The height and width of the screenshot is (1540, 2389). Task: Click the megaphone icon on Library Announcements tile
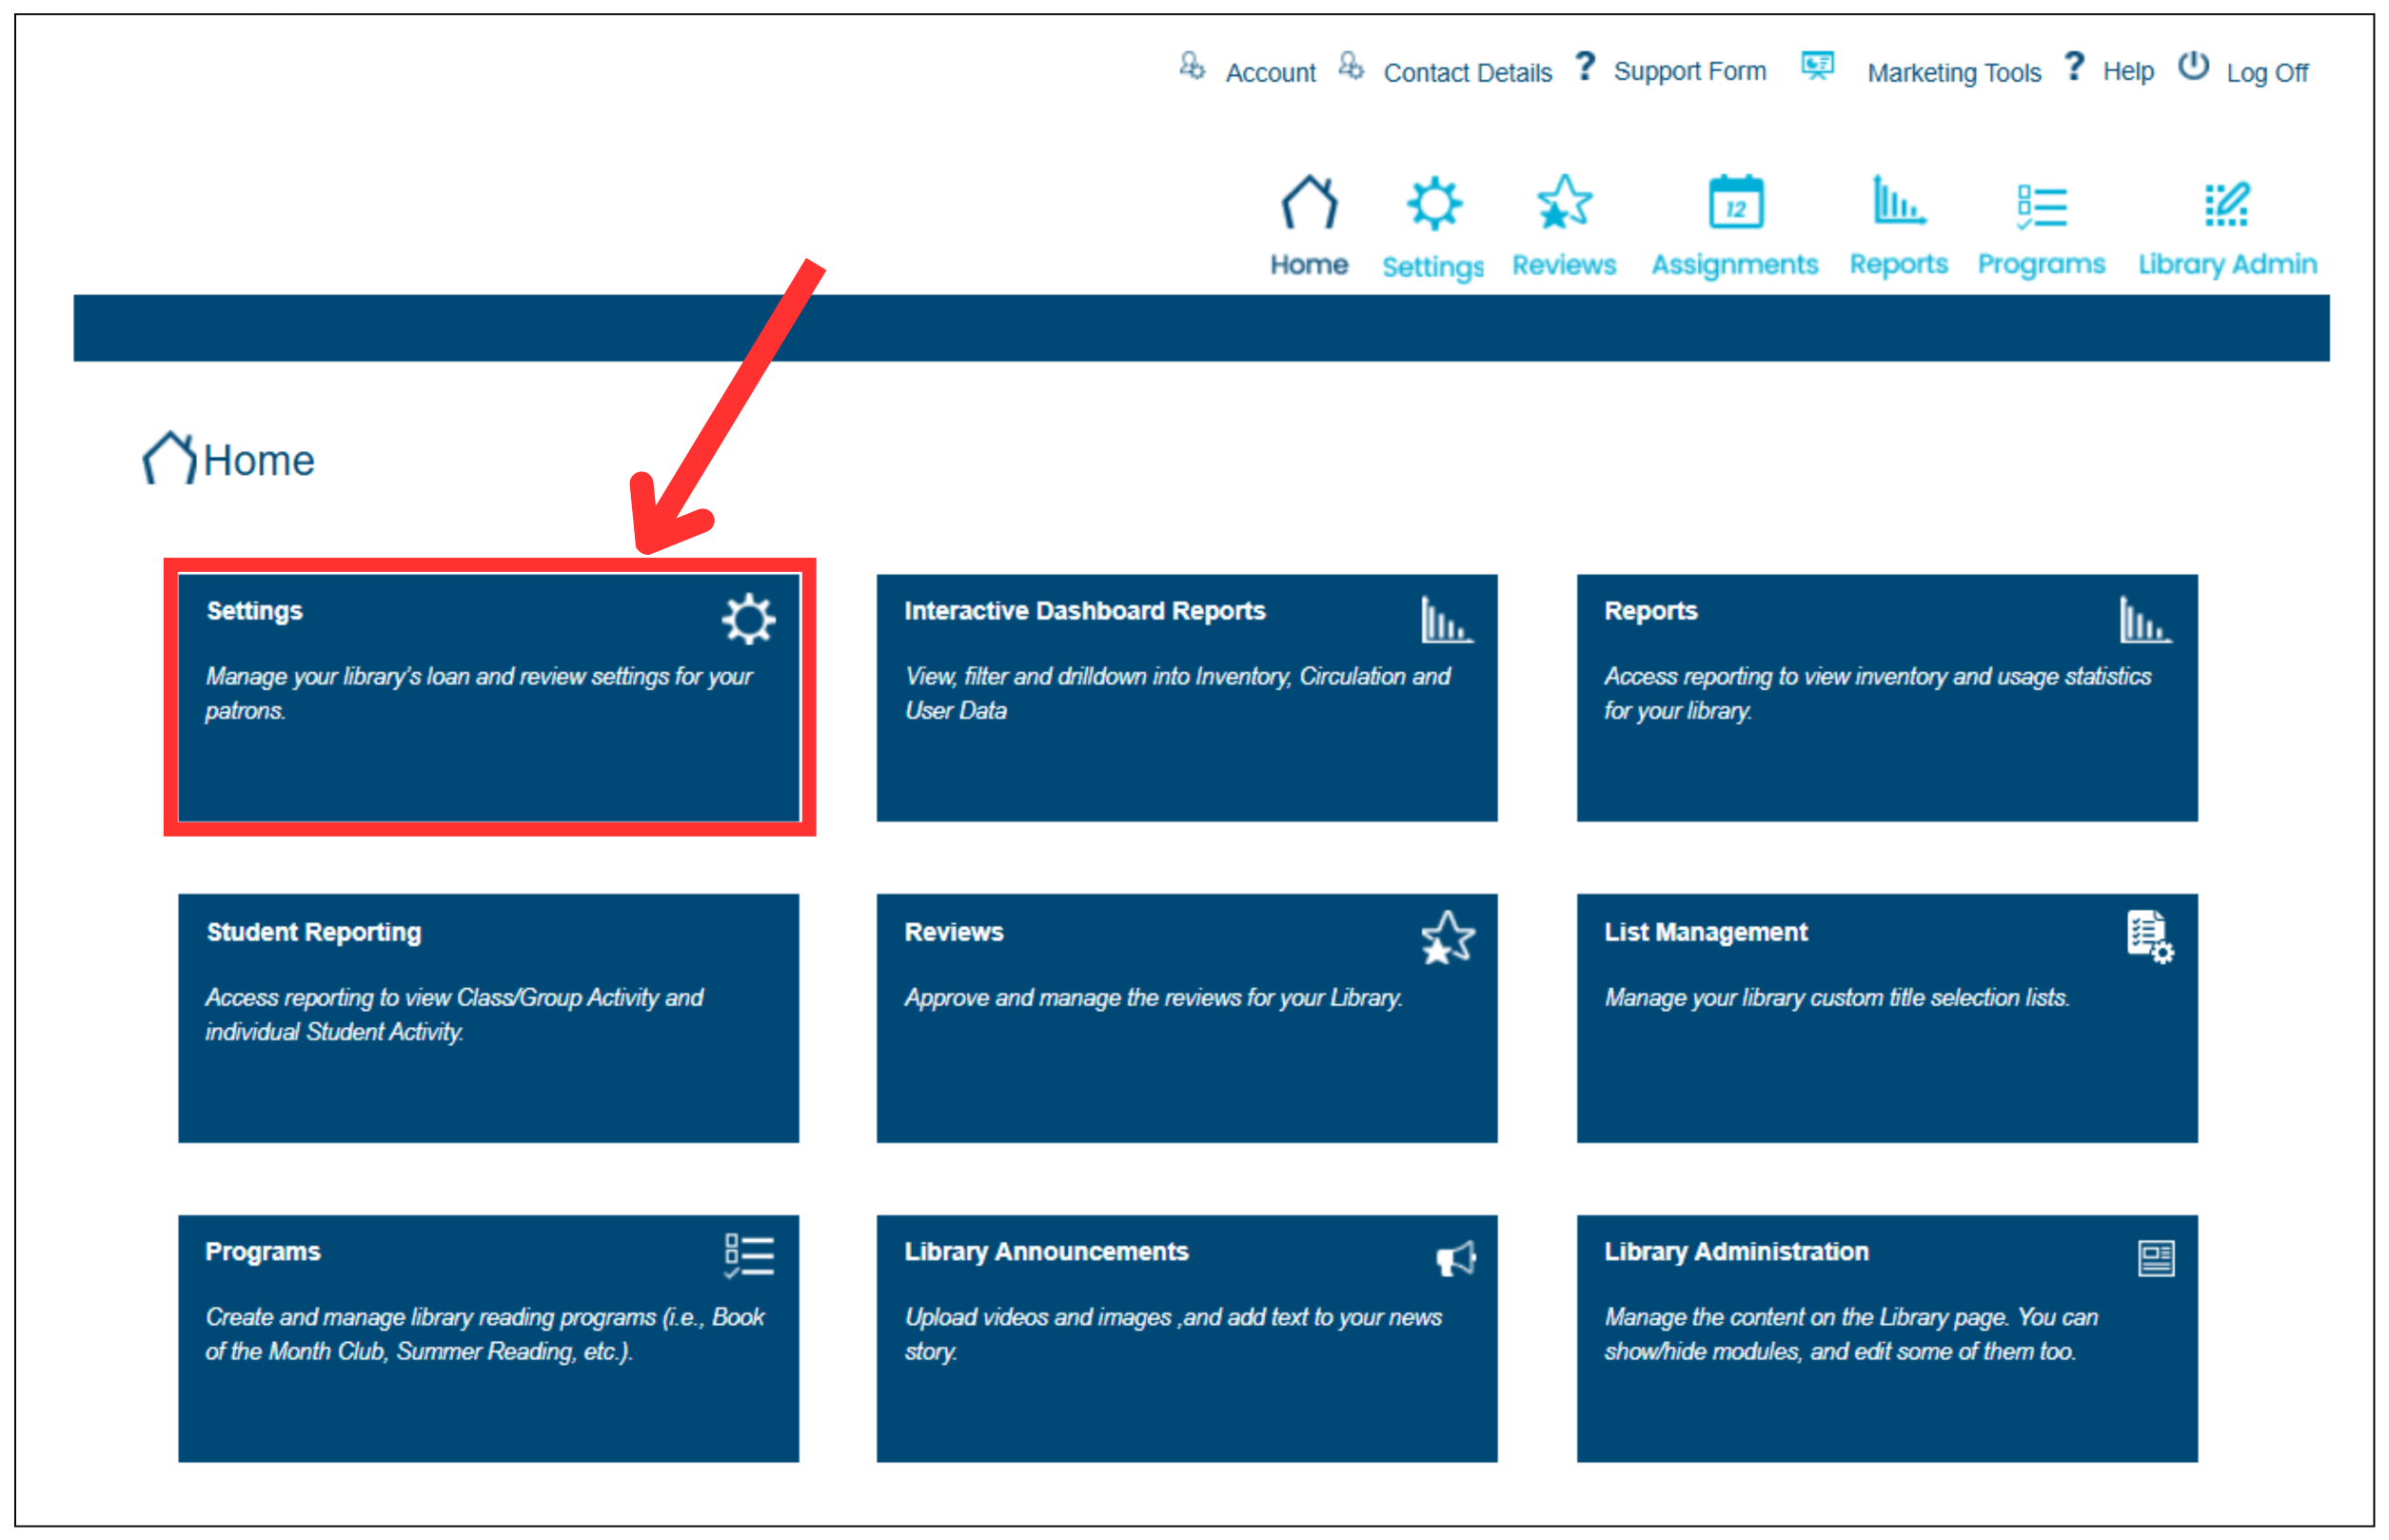1455,1259
